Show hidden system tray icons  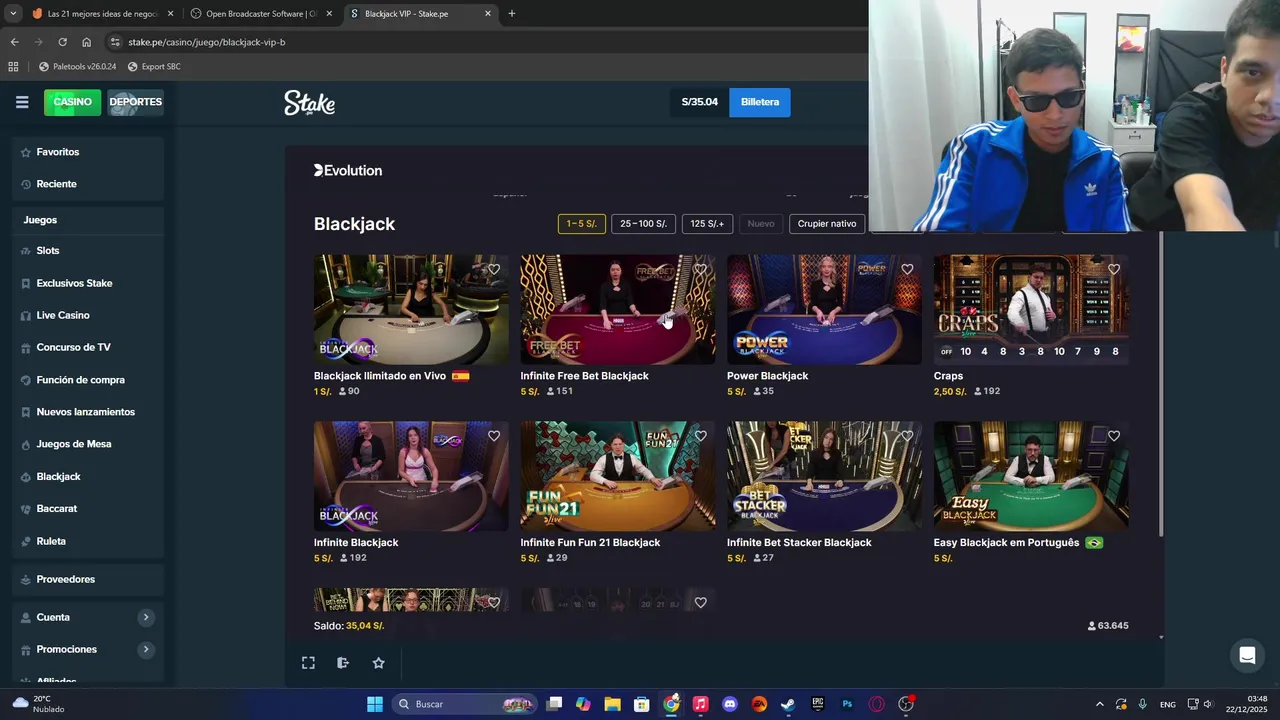click(1100, 704)
